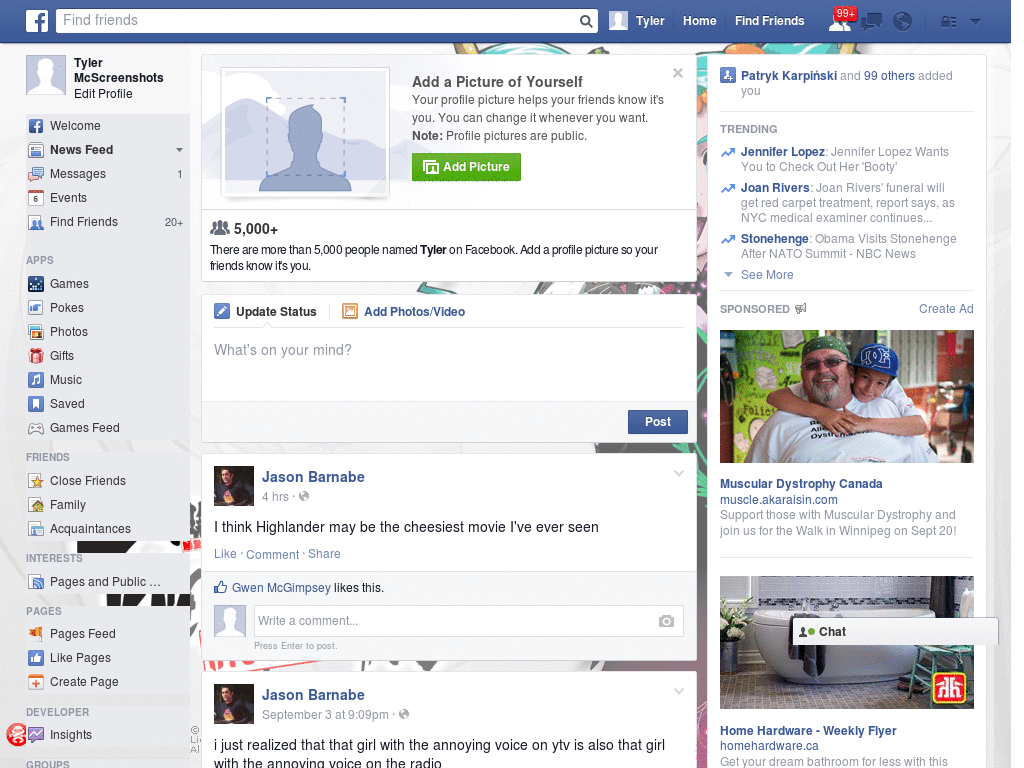This screenshot has width=1024, height=768.
Task: Open Find Friends in the top bar
Action: (769, 21)
